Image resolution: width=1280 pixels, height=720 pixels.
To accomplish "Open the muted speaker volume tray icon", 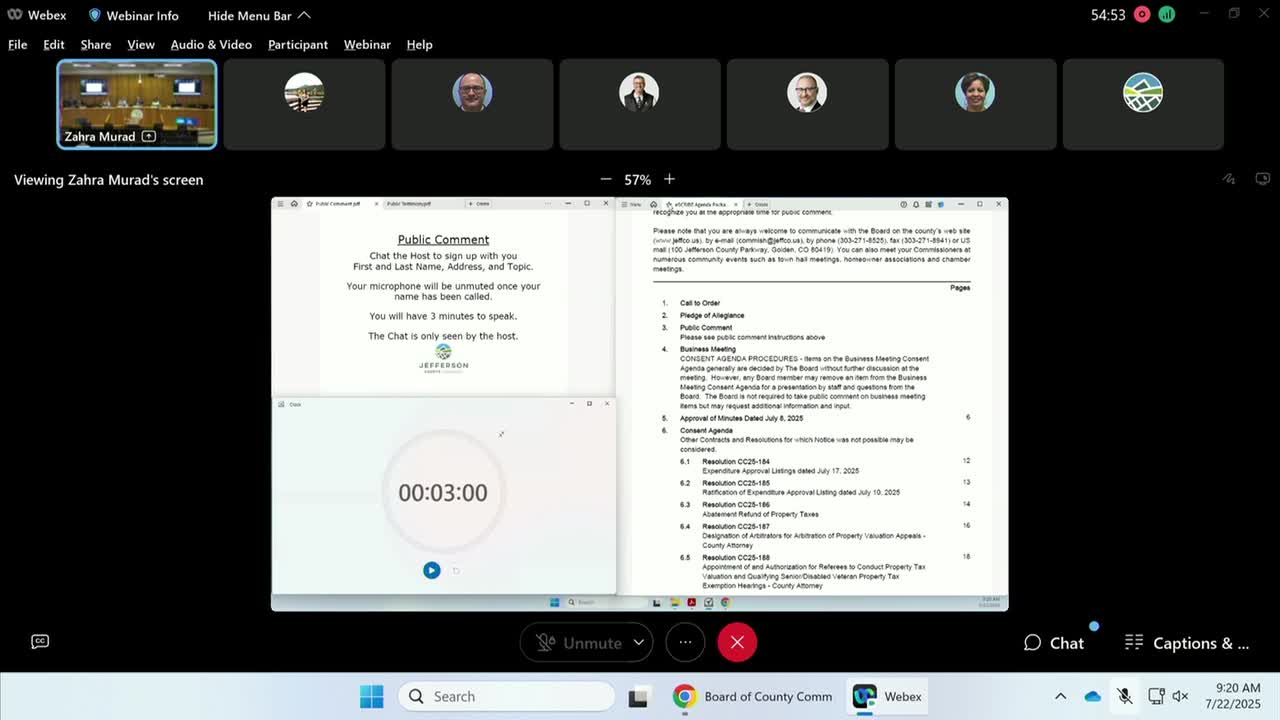I will [1180, 696].
